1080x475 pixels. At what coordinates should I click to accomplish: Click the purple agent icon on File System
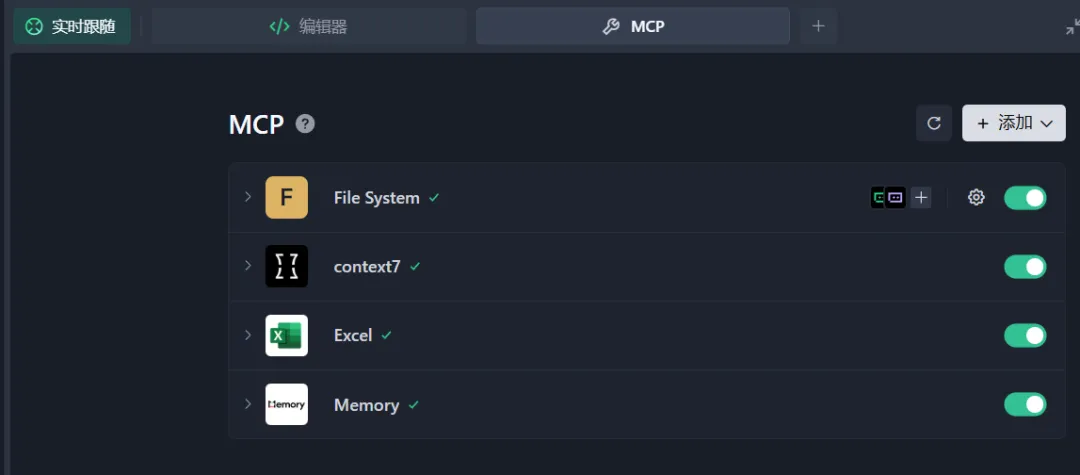click(896, 198)
